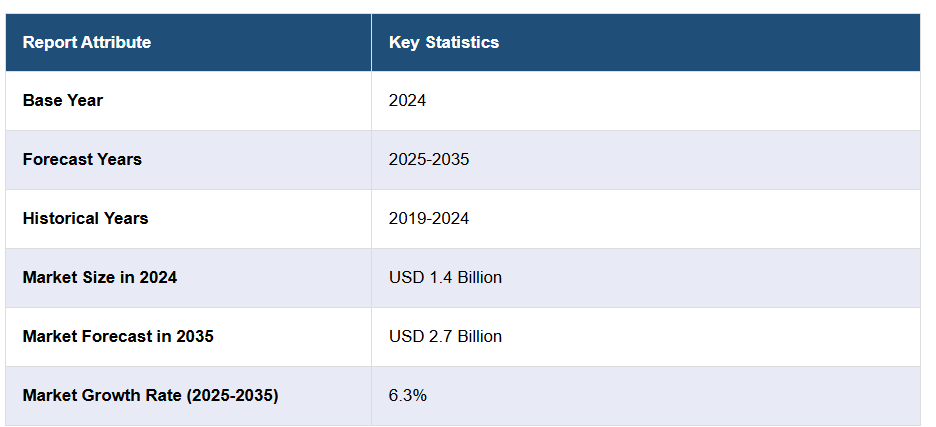Image resolution: width=936 pixels, height=427 pixels.
Task: Click the Key Statistics column header
Action: point(444,42)
